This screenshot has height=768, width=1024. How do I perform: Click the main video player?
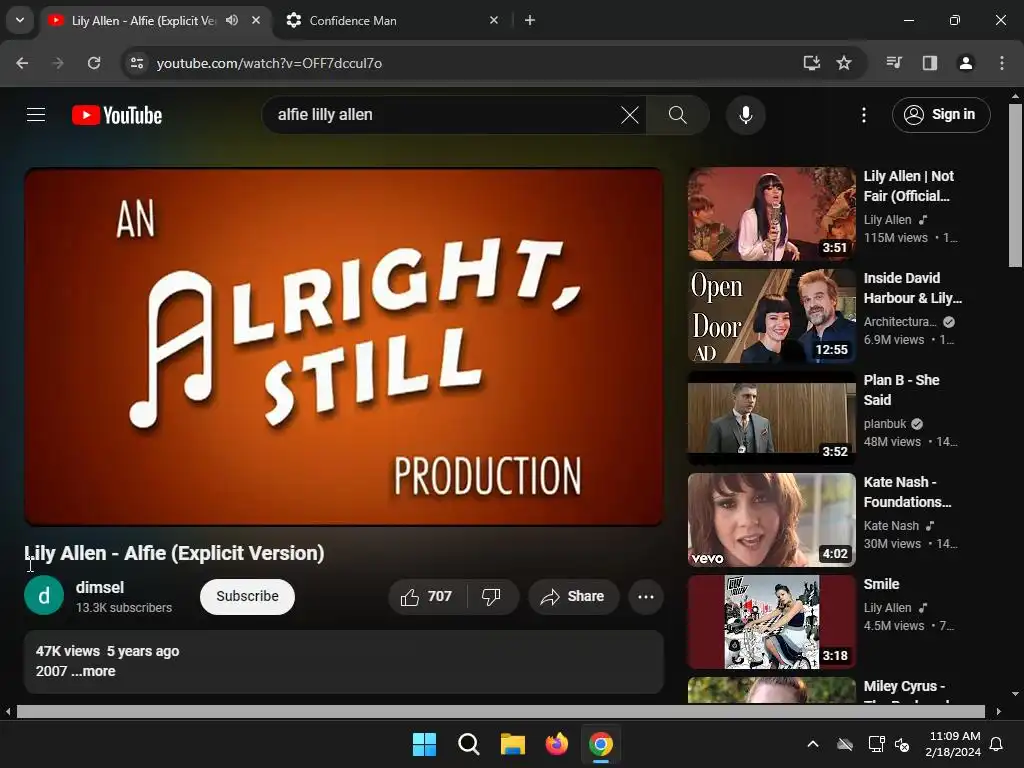click(x=344, y=347)
